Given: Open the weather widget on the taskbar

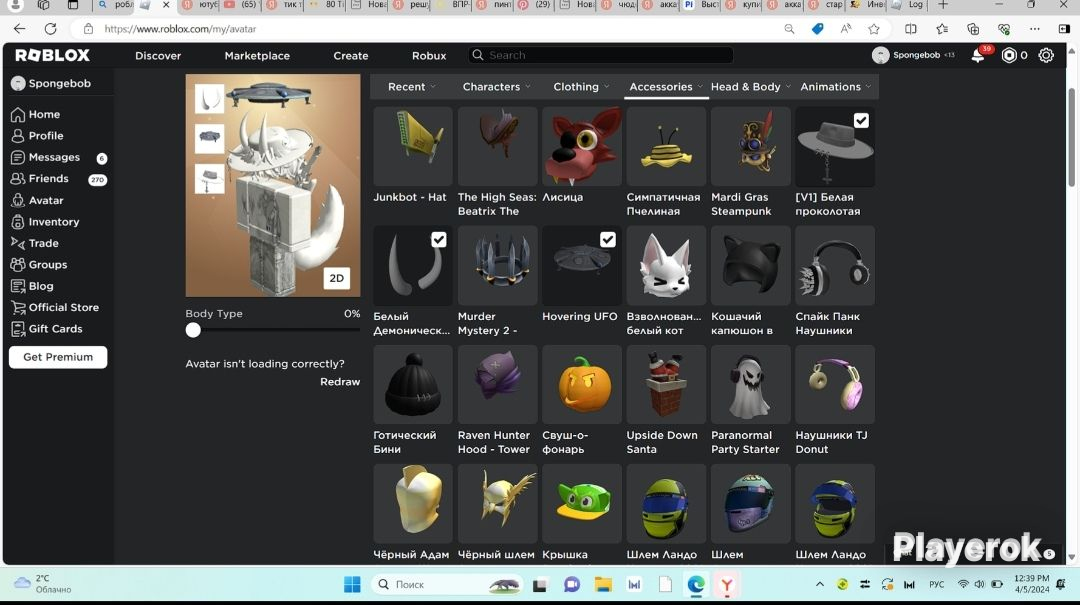Looking at the screenshot, I should 43,584.
